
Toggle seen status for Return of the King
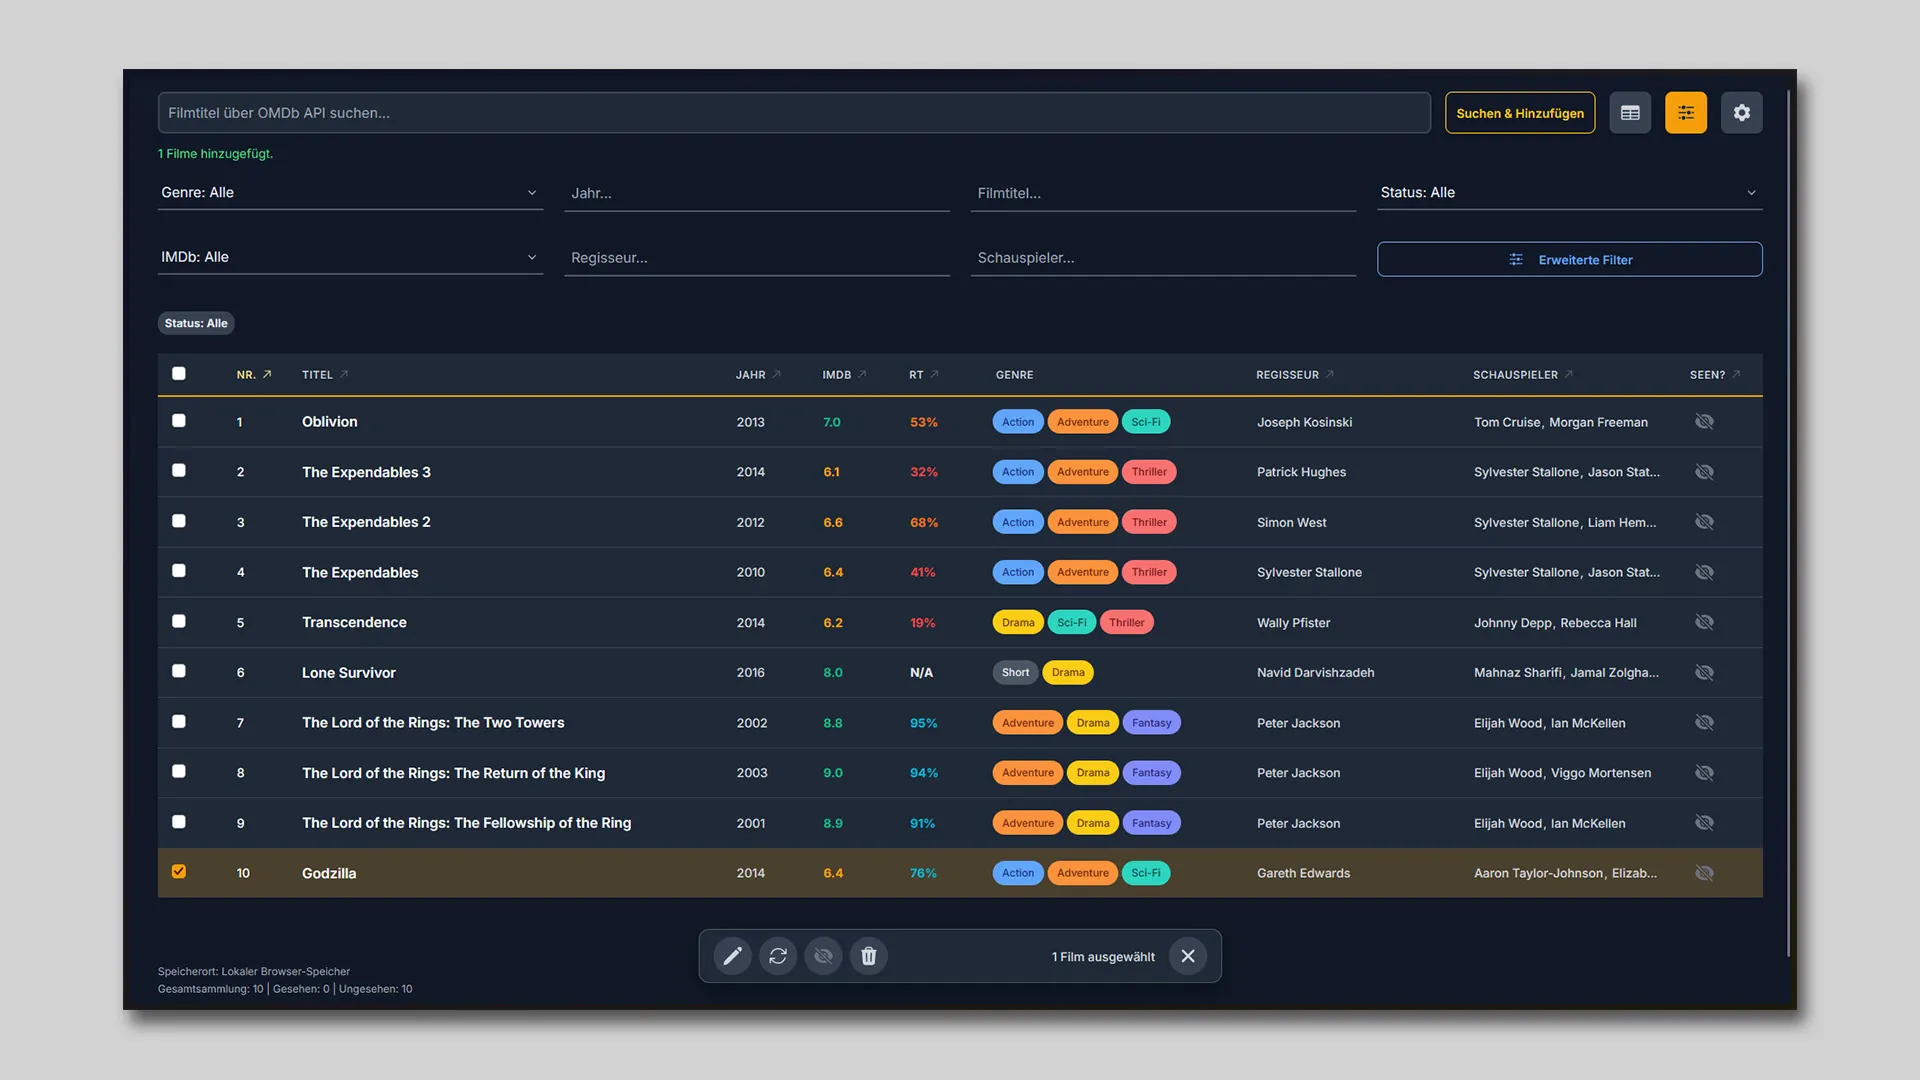[1705, 773]
